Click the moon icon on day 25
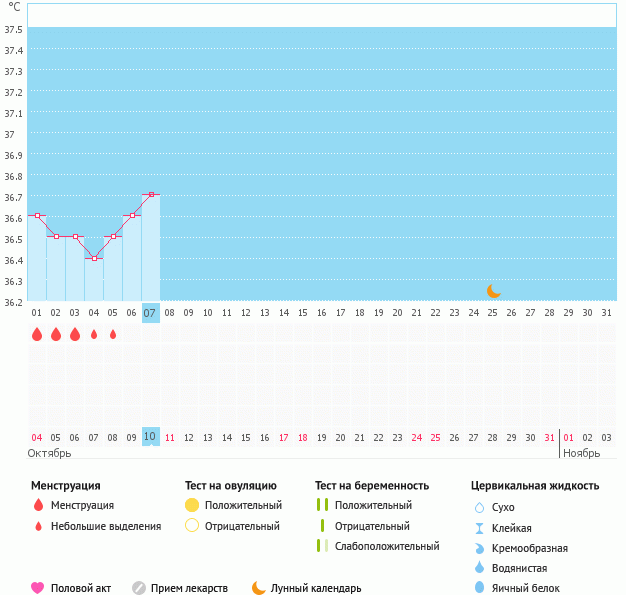The width and height of the screenshot is (626, 595). (493, 291)
